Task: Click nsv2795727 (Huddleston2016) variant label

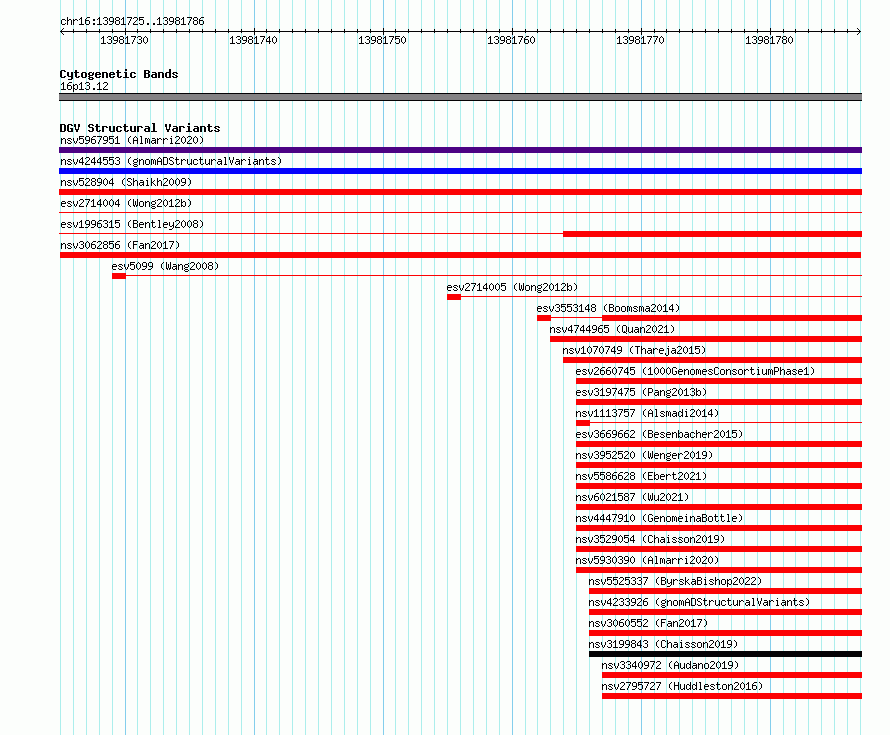Action: (682, 686)
